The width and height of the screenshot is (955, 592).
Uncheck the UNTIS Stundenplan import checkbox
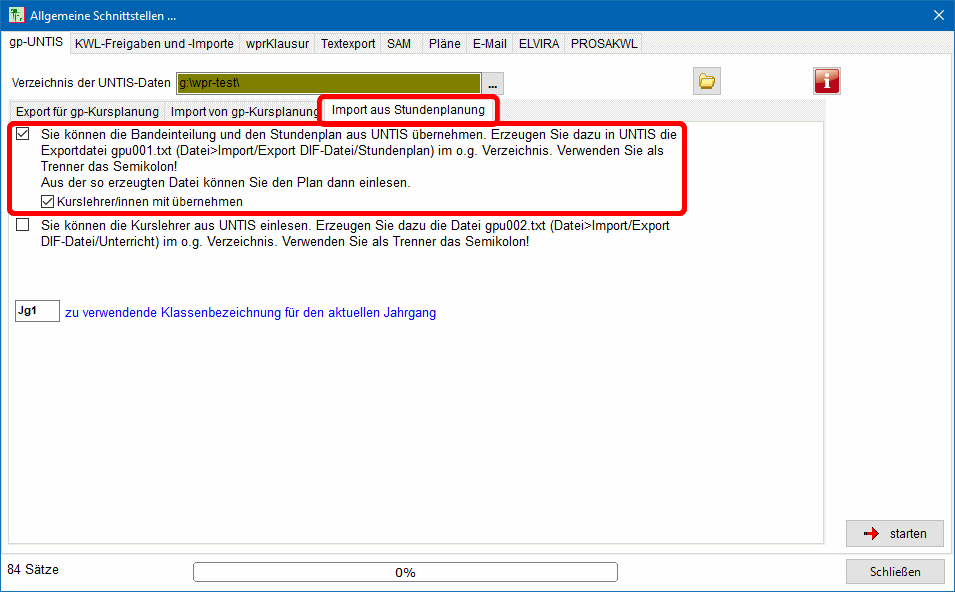point(22,134)
